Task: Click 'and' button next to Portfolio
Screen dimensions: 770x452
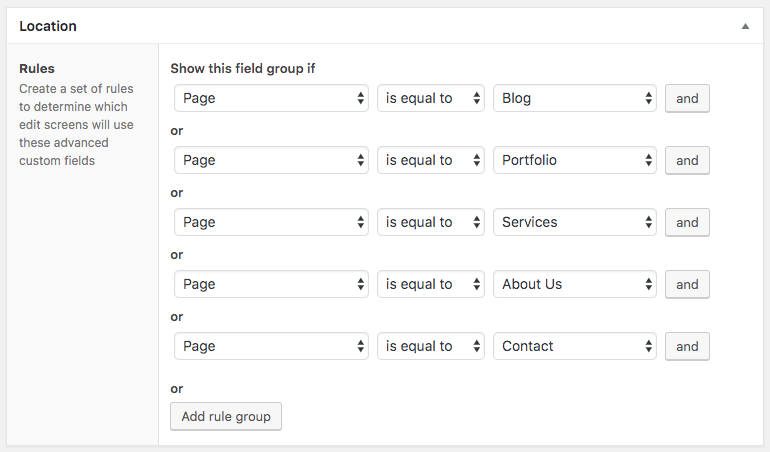Action: [687, 160]
